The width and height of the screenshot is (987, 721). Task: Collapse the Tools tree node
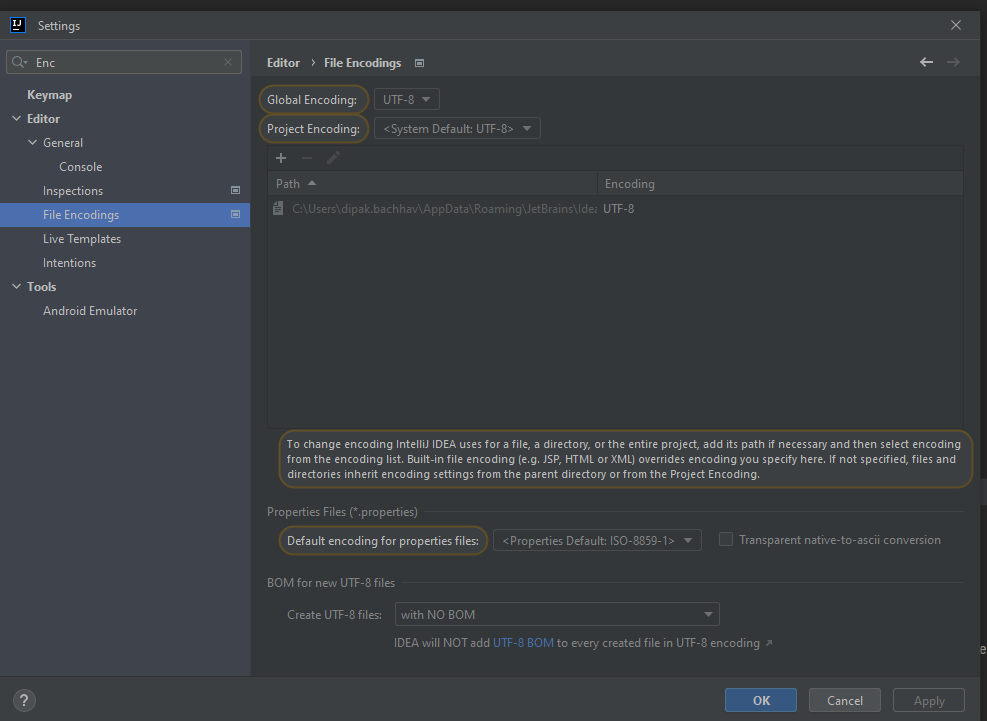point(16,287)
